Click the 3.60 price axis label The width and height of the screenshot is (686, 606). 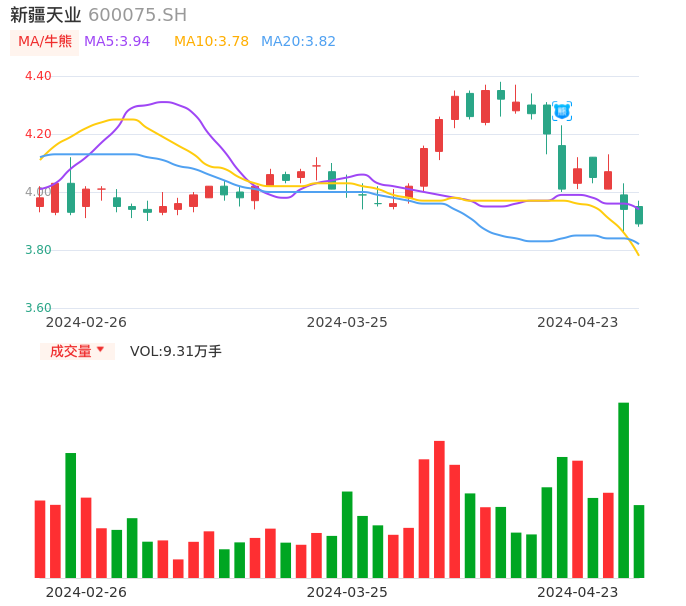coord(38,308)
